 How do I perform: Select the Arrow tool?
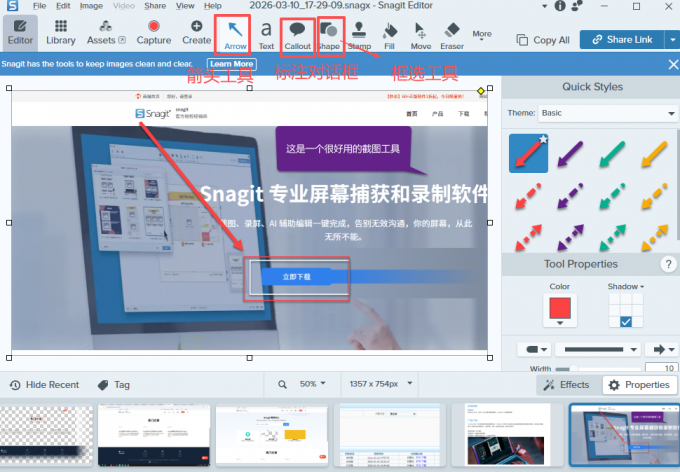[235, 35]
